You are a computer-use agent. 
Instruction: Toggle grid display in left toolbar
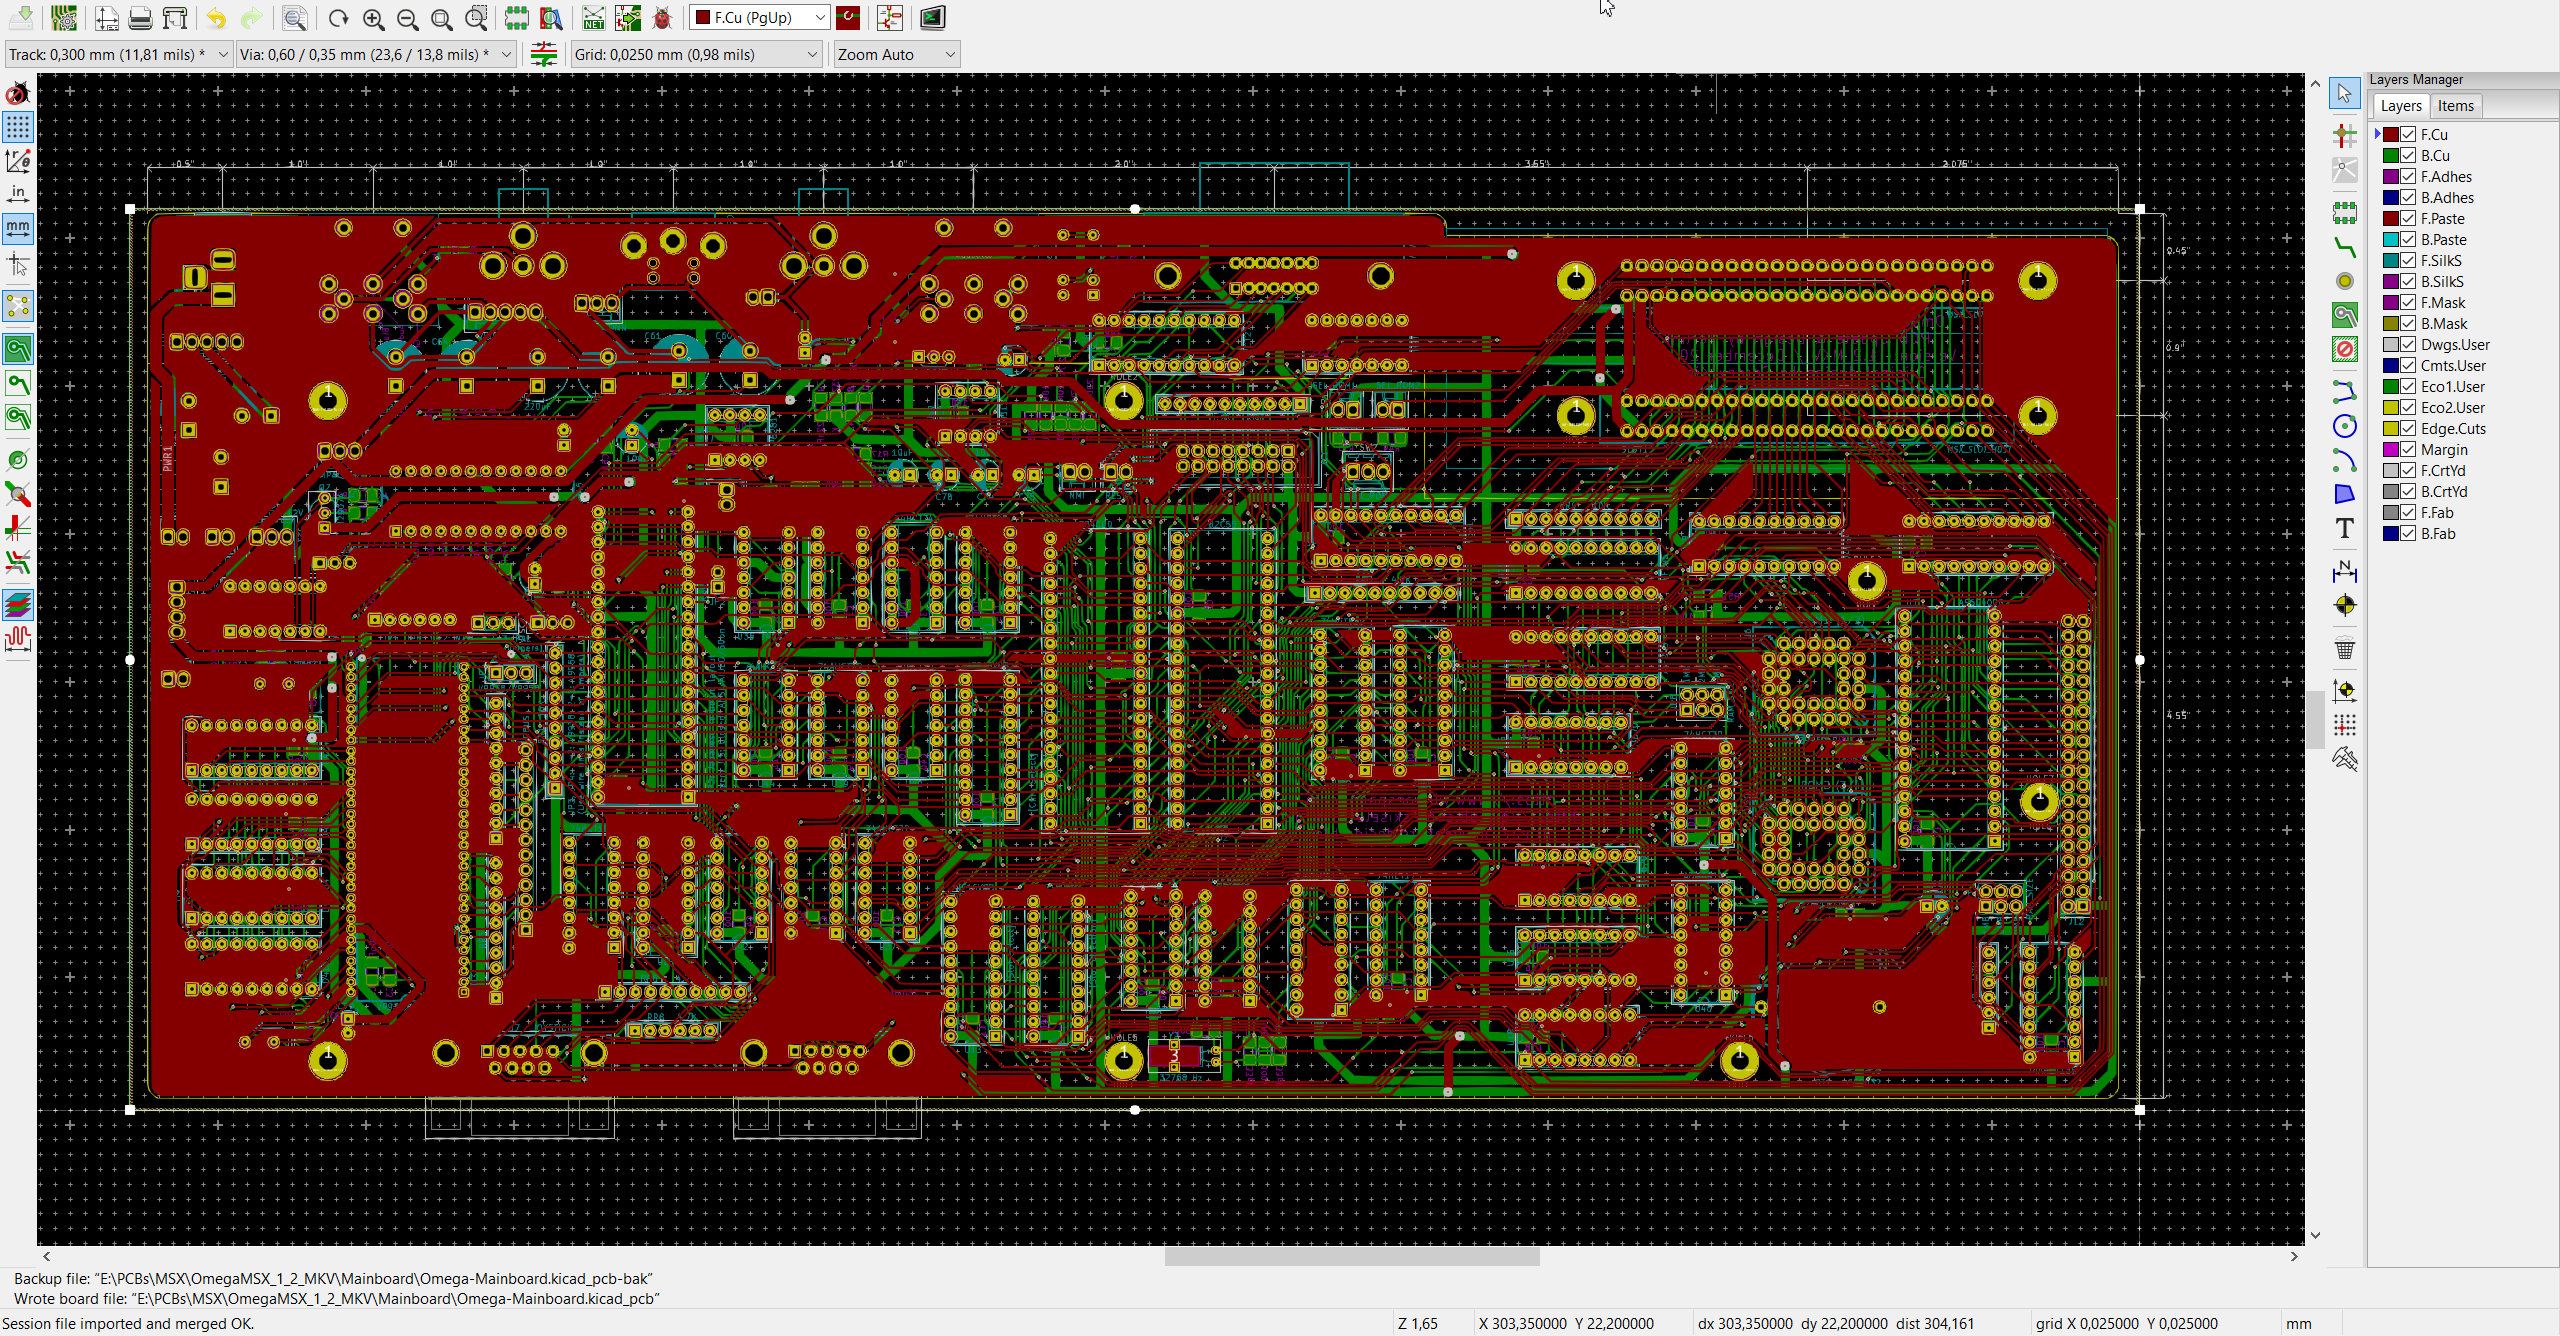(x=18, y=127)
